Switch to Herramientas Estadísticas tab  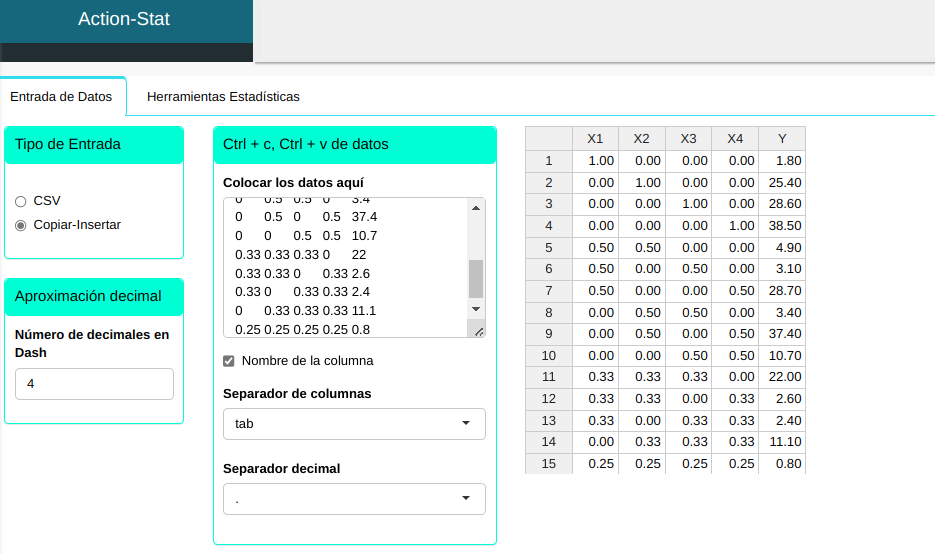tap(223, 97)
